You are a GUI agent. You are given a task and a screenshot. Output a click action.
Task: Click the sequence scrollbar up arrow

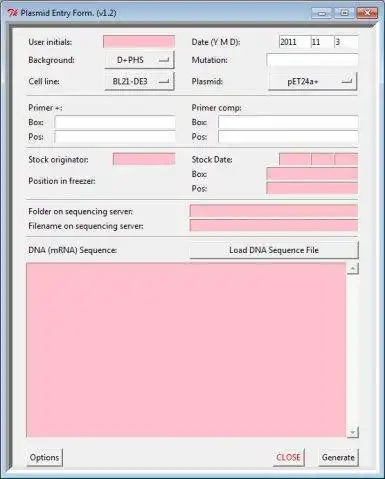pyautogui.click(x=353, y=268)
